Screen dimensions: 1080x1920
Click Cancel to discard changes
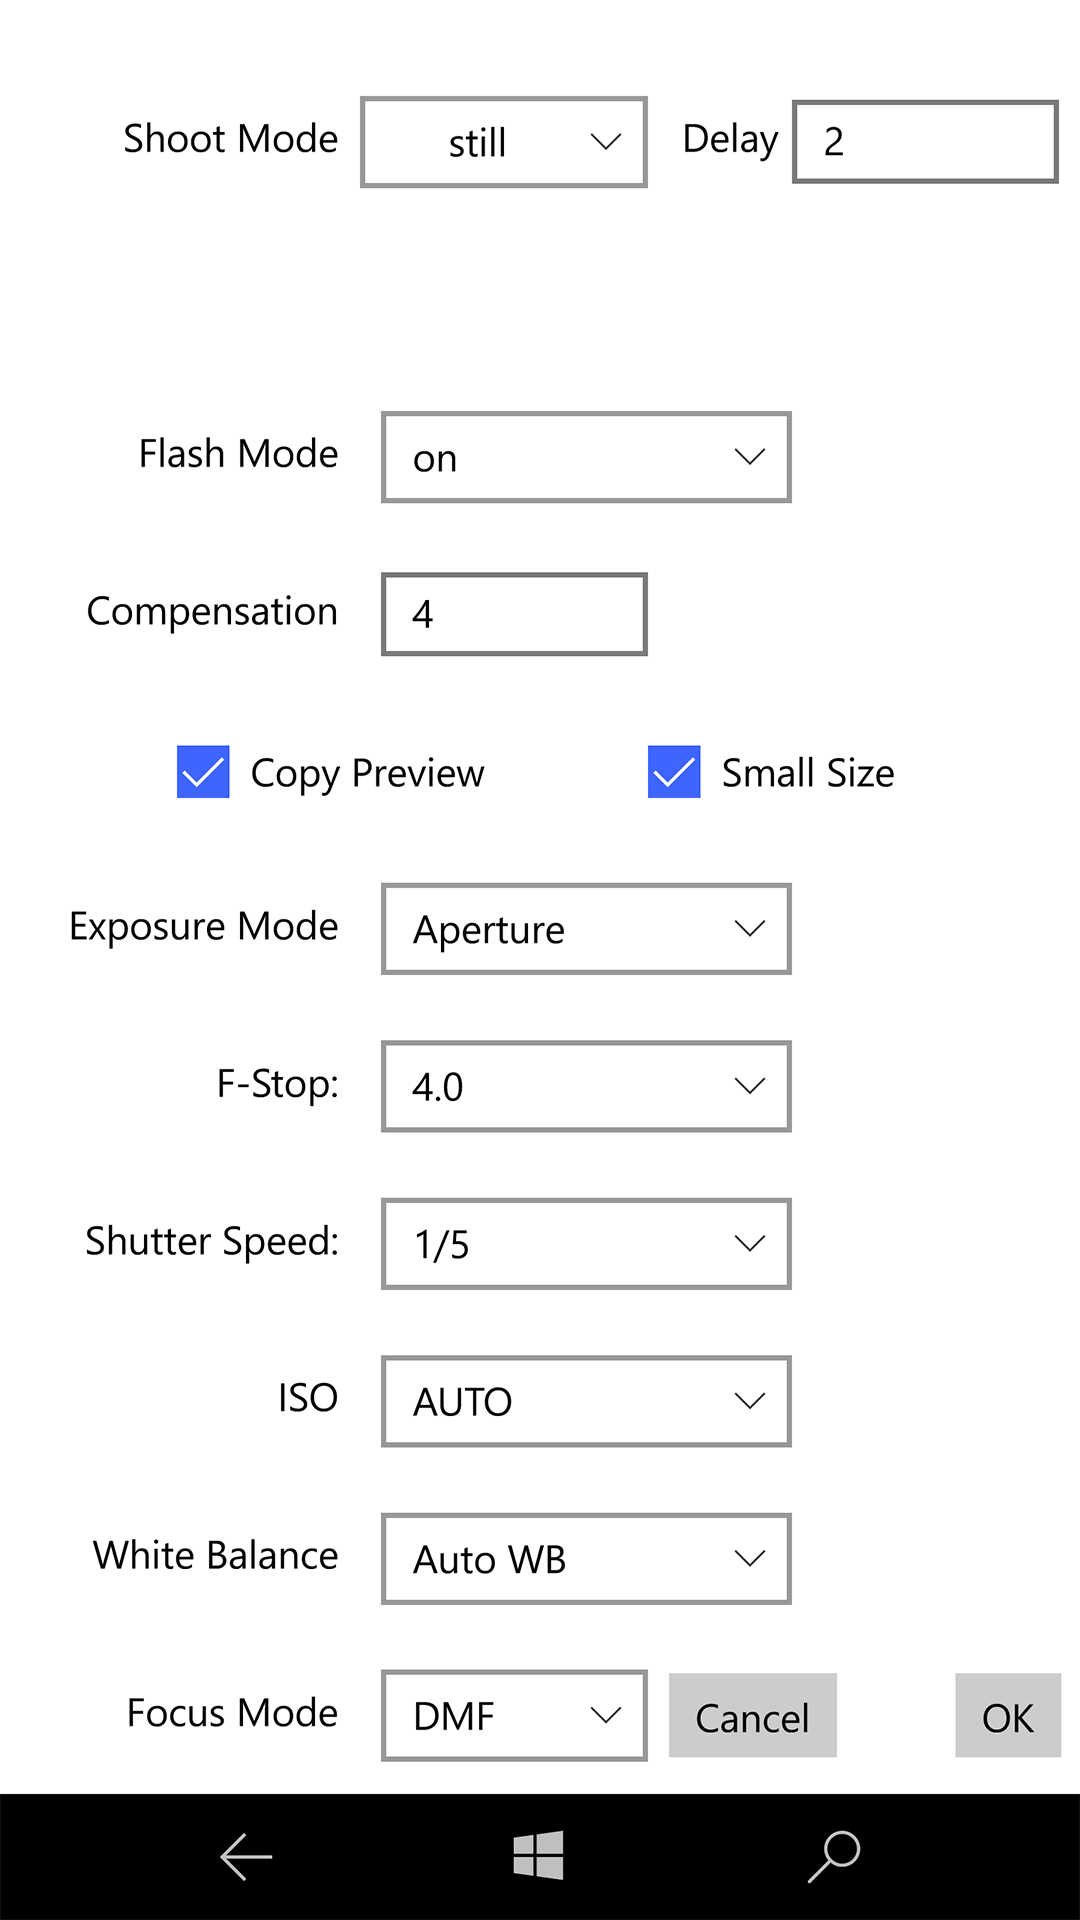click(x=752, y=1716)
